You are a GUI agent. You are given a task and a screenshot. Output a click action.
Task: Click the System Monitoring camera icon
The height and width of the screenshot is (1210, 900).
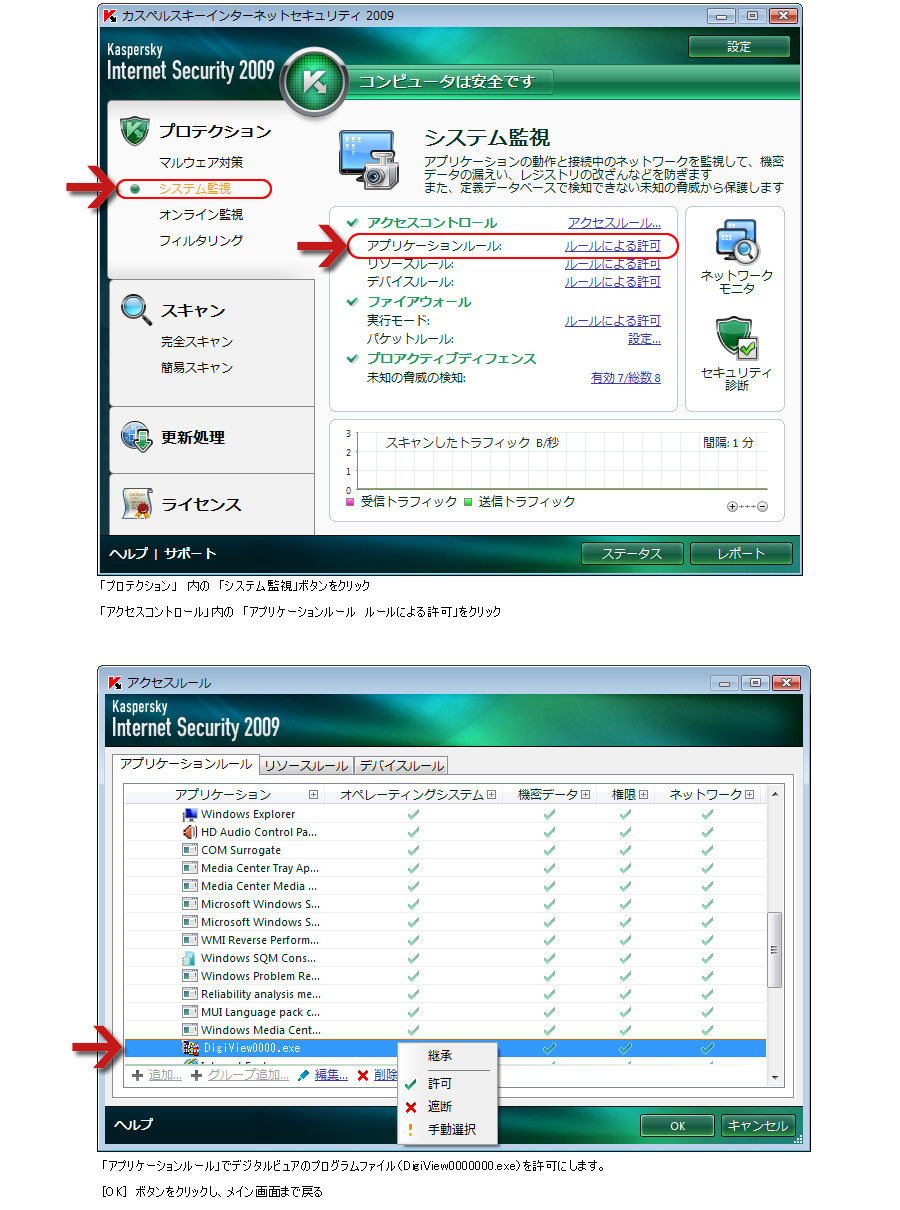(x=370, y=160)
